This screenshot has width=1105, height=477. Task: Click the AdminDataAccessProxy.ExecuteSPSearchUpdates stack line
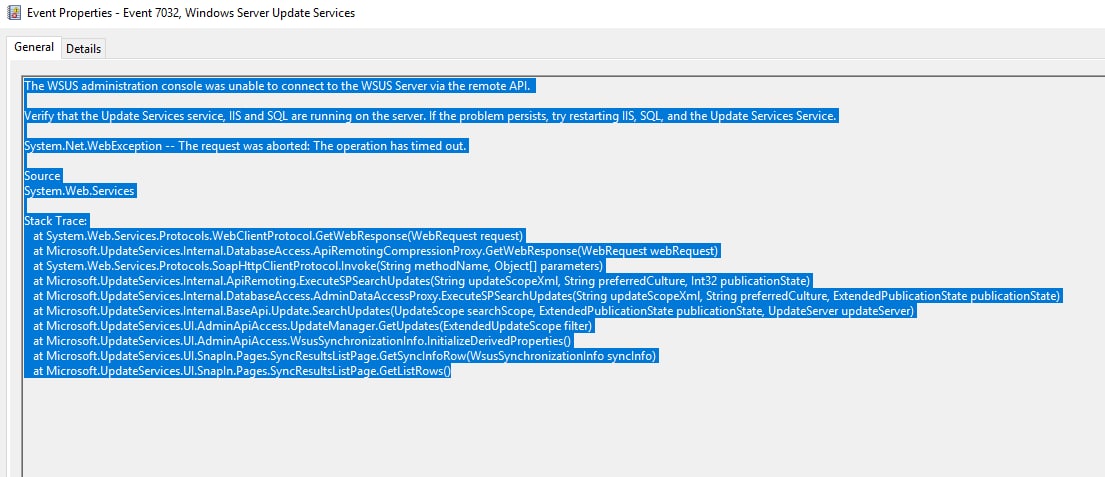(x=546, y=296)
